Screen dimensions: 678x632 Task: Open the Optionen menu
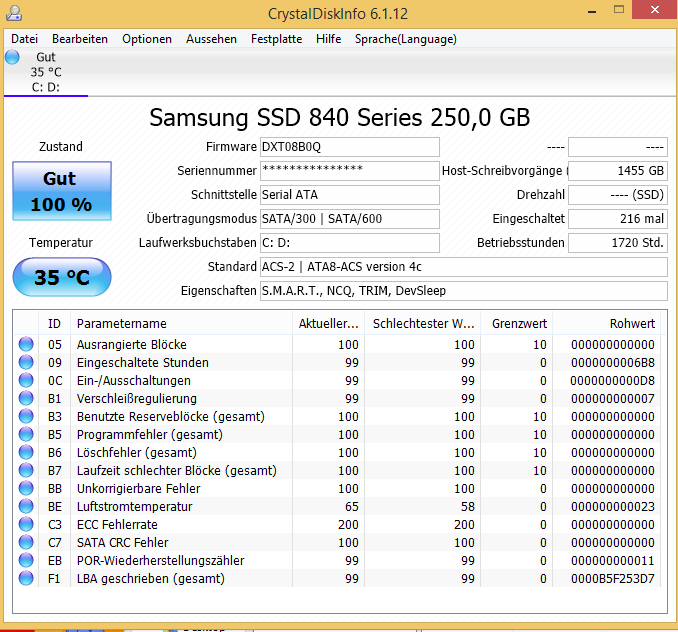point(147,39)
